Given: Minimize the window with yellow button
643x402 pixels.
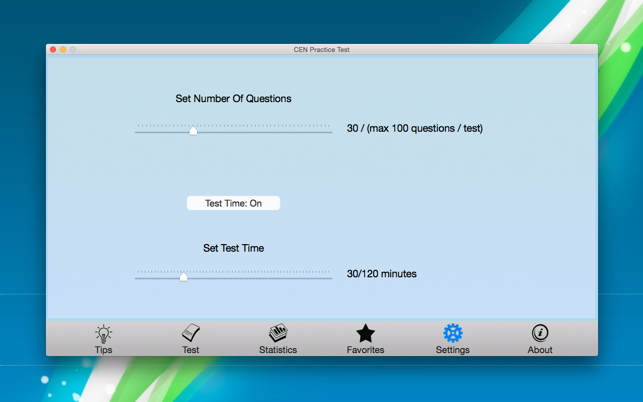Looking at the screenshot, I should click(63, 50).
